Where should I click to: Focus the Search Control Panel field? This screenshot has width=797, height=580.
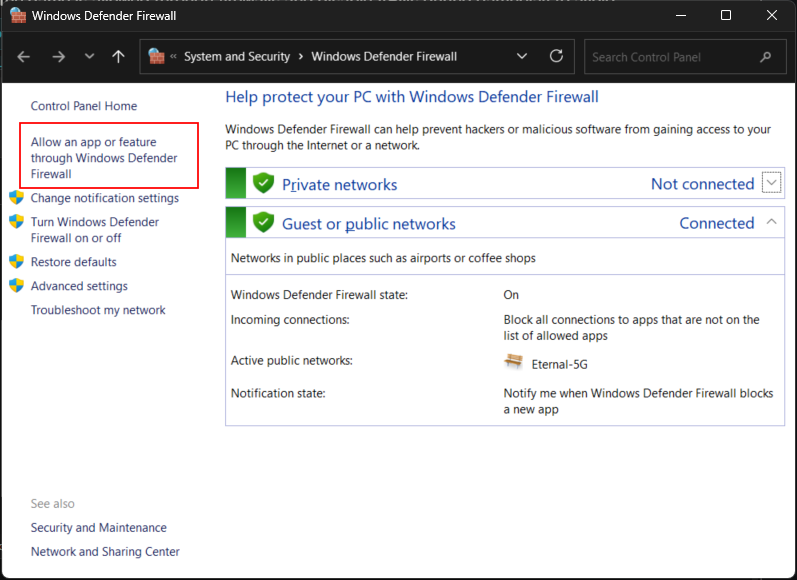coord(670,57)
